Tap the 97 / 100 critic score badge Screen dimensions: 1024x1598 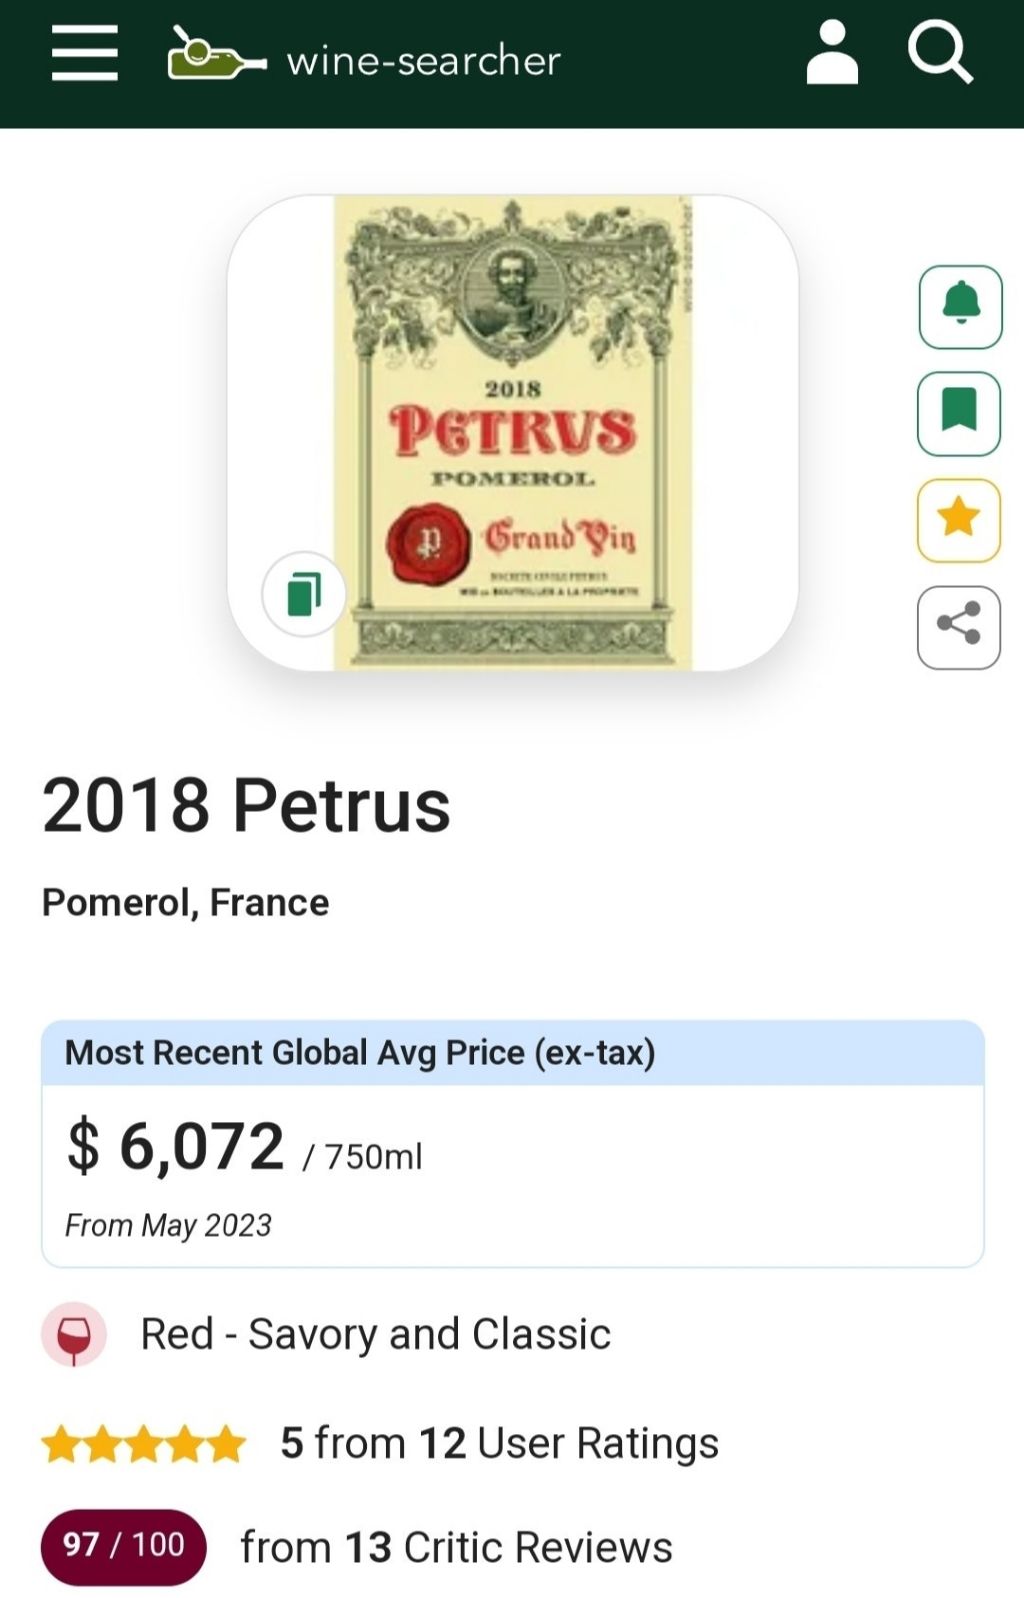pos(123,1546)
